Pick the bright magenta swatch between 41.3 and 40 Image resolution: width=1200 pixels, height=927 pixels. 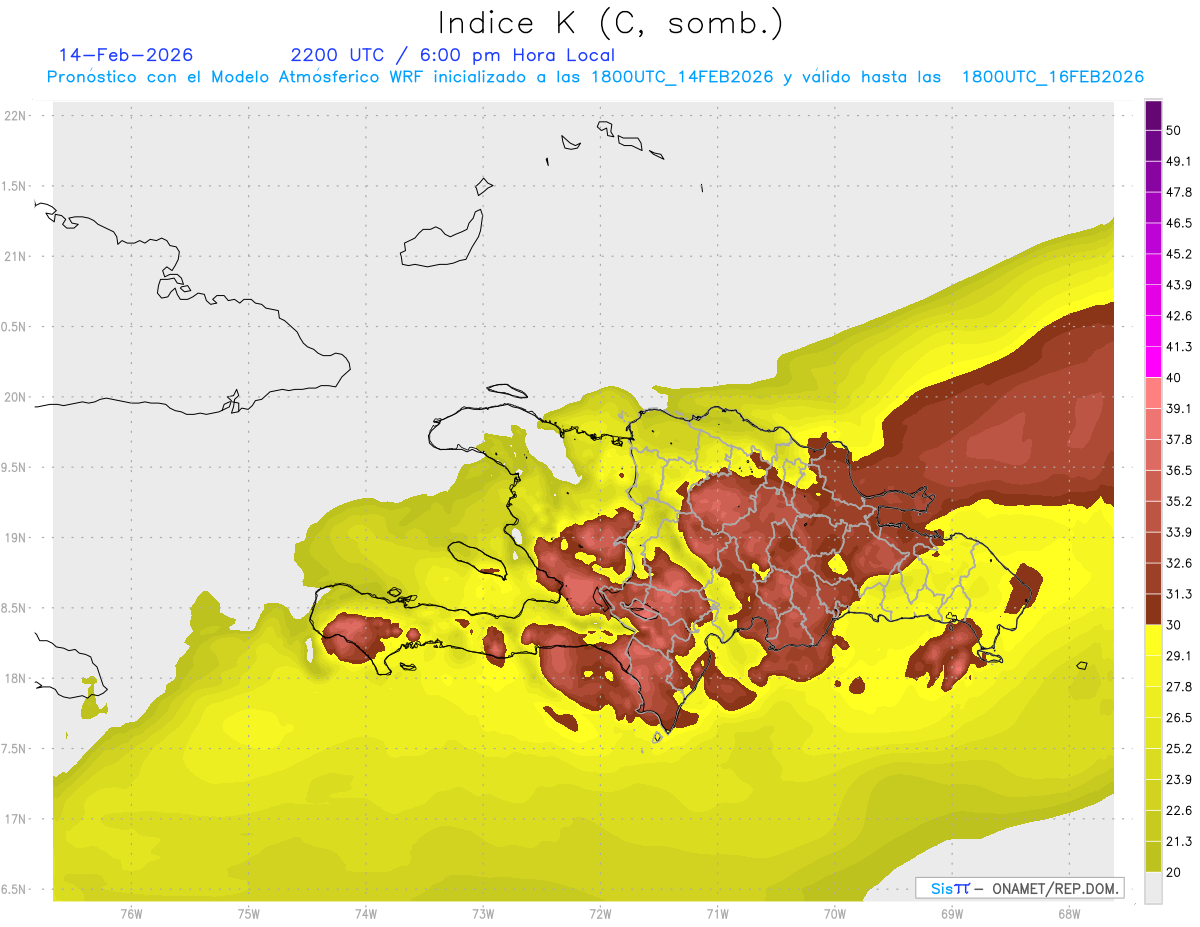point(1153,362)
